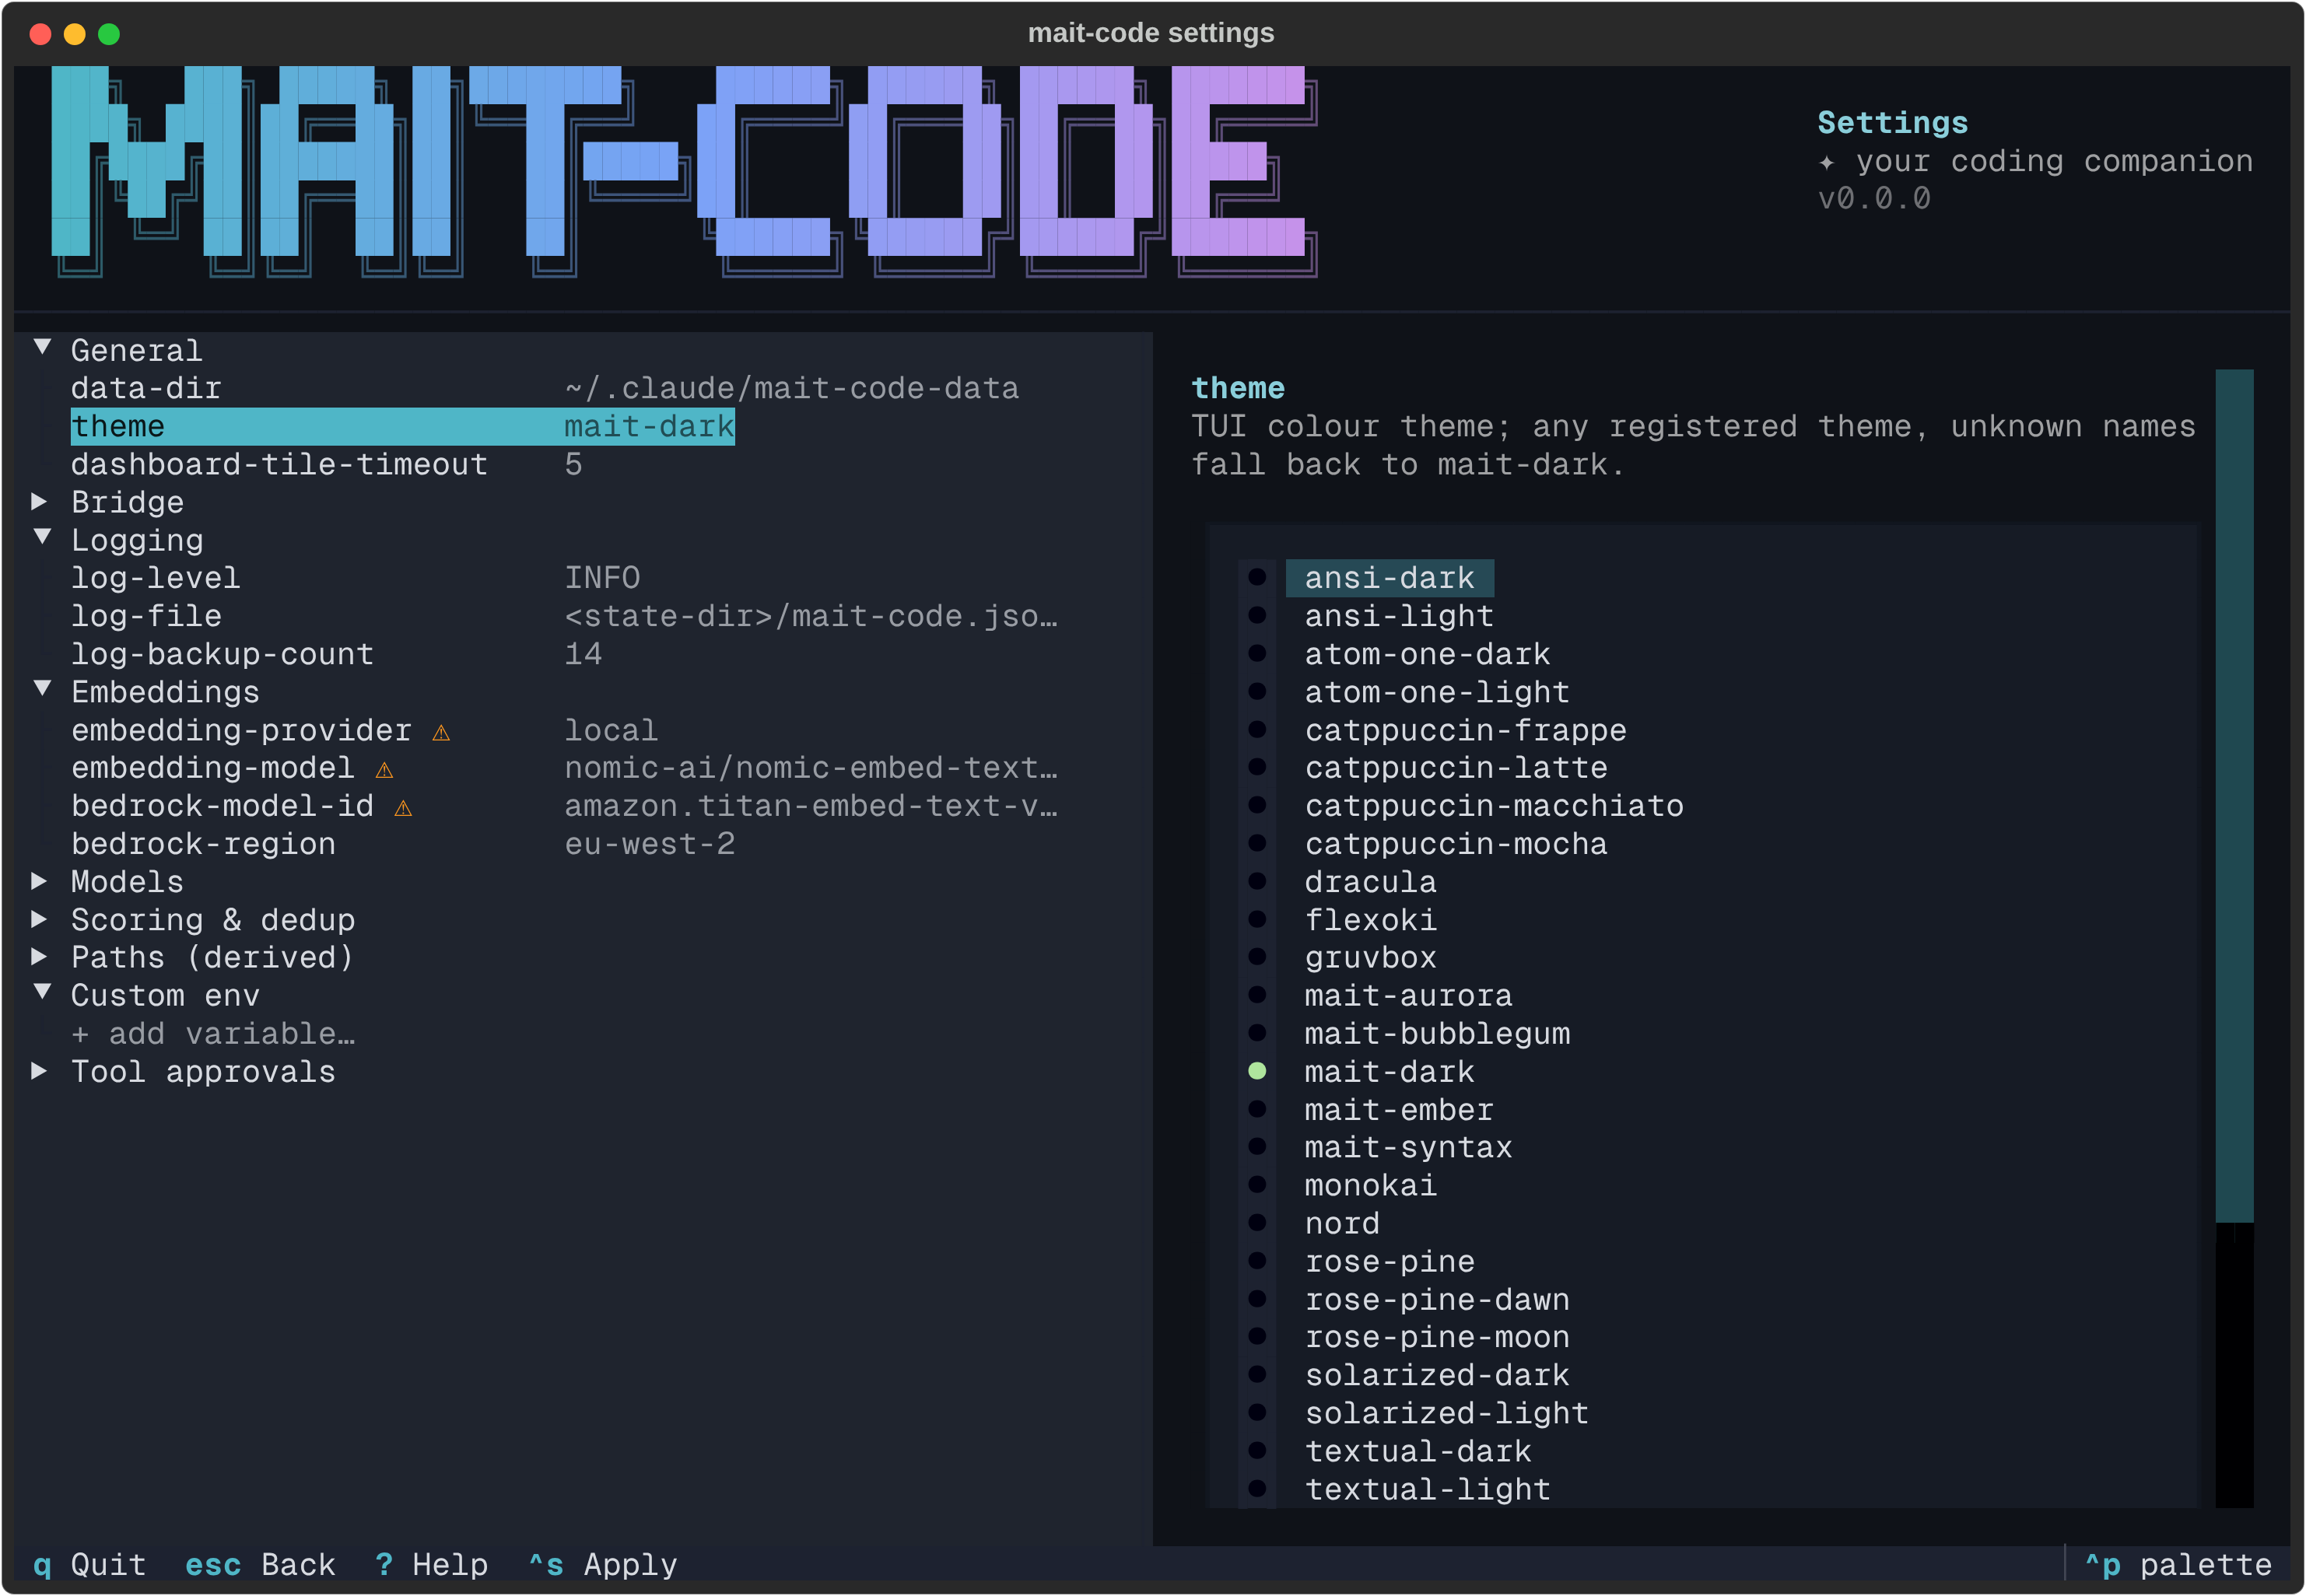Image resolution: width=2306 pixels, height=1596 pixels.
Task: Select the ansi-light theme option
Action: click(1398, 616)
